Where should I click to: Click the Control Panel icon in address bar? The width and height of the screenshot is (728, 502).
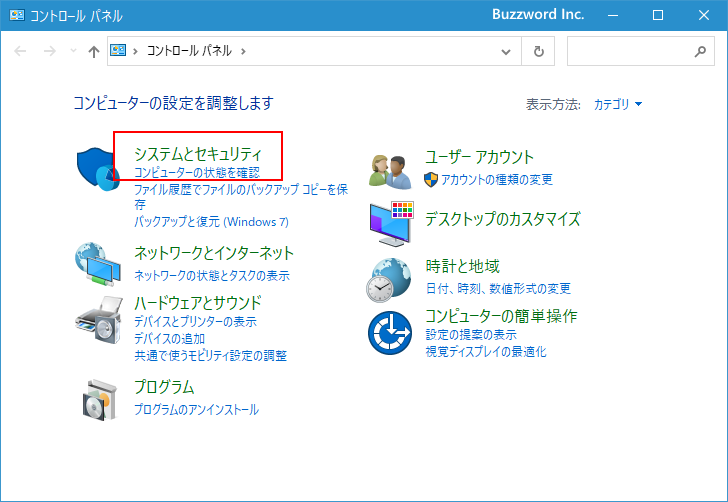[x=118, y=50]
